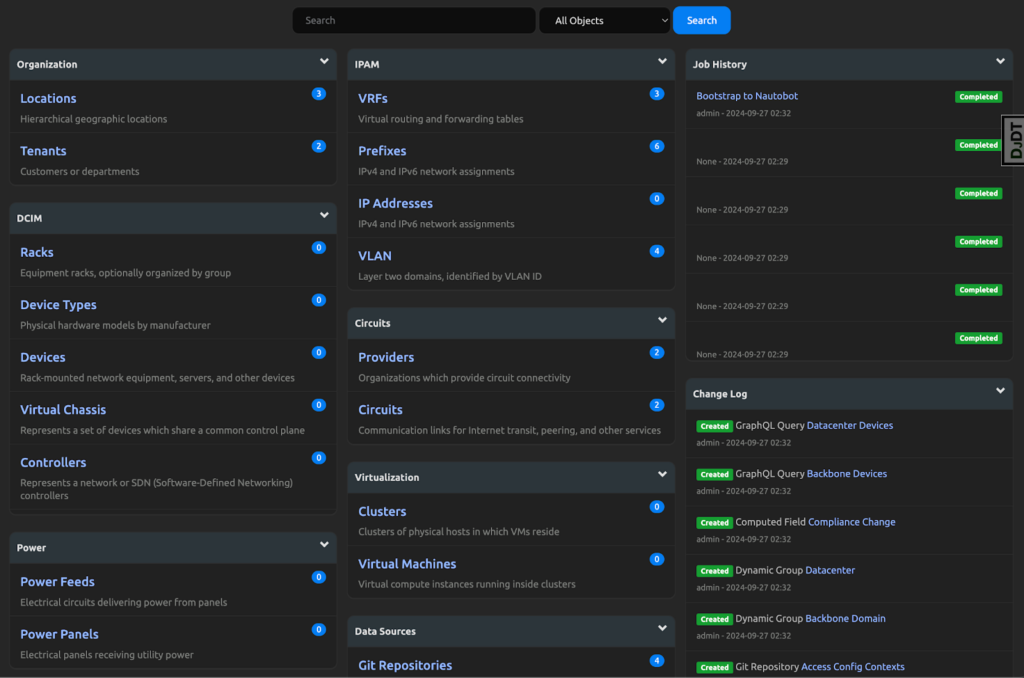
Task: Collapse the DCIM panel chevron
Action: 324,216
